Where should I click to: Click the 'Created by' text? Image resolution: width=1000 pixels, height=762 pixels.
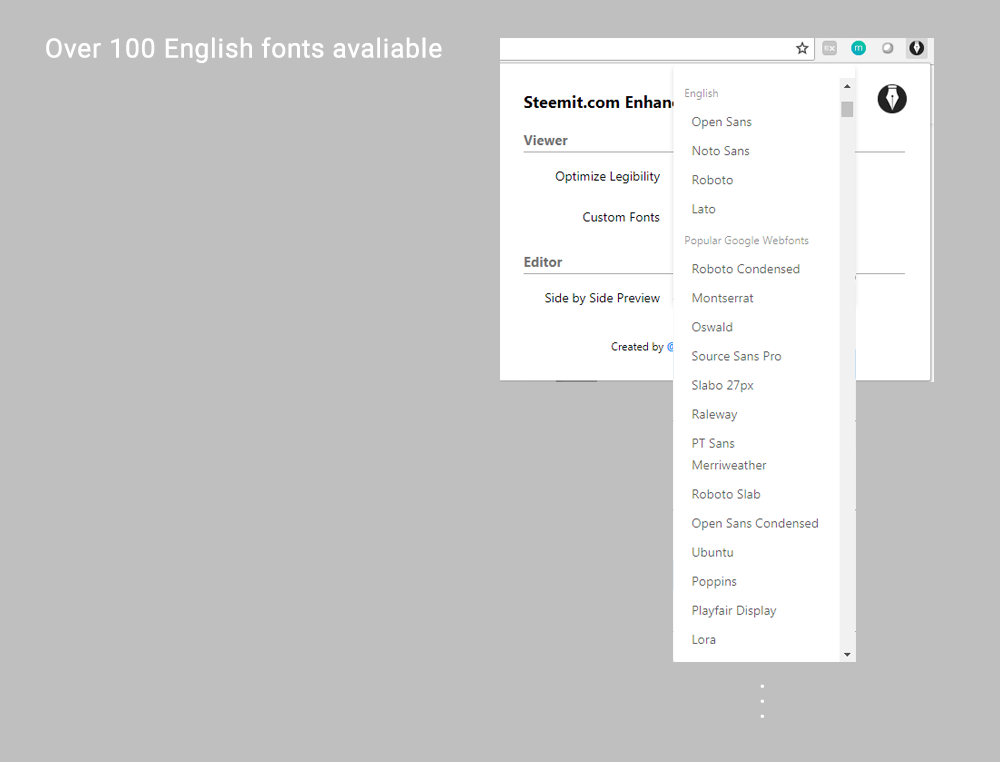(637, 347)
